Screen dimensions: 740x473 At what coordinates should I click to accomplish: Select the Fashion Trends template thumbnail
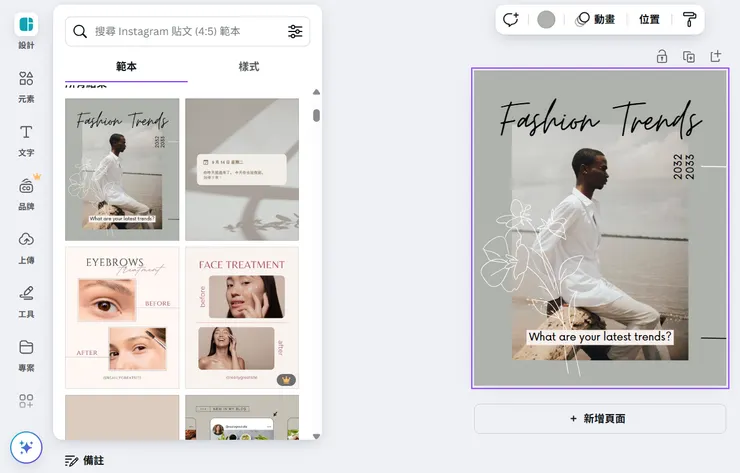[x=122, y=169]
